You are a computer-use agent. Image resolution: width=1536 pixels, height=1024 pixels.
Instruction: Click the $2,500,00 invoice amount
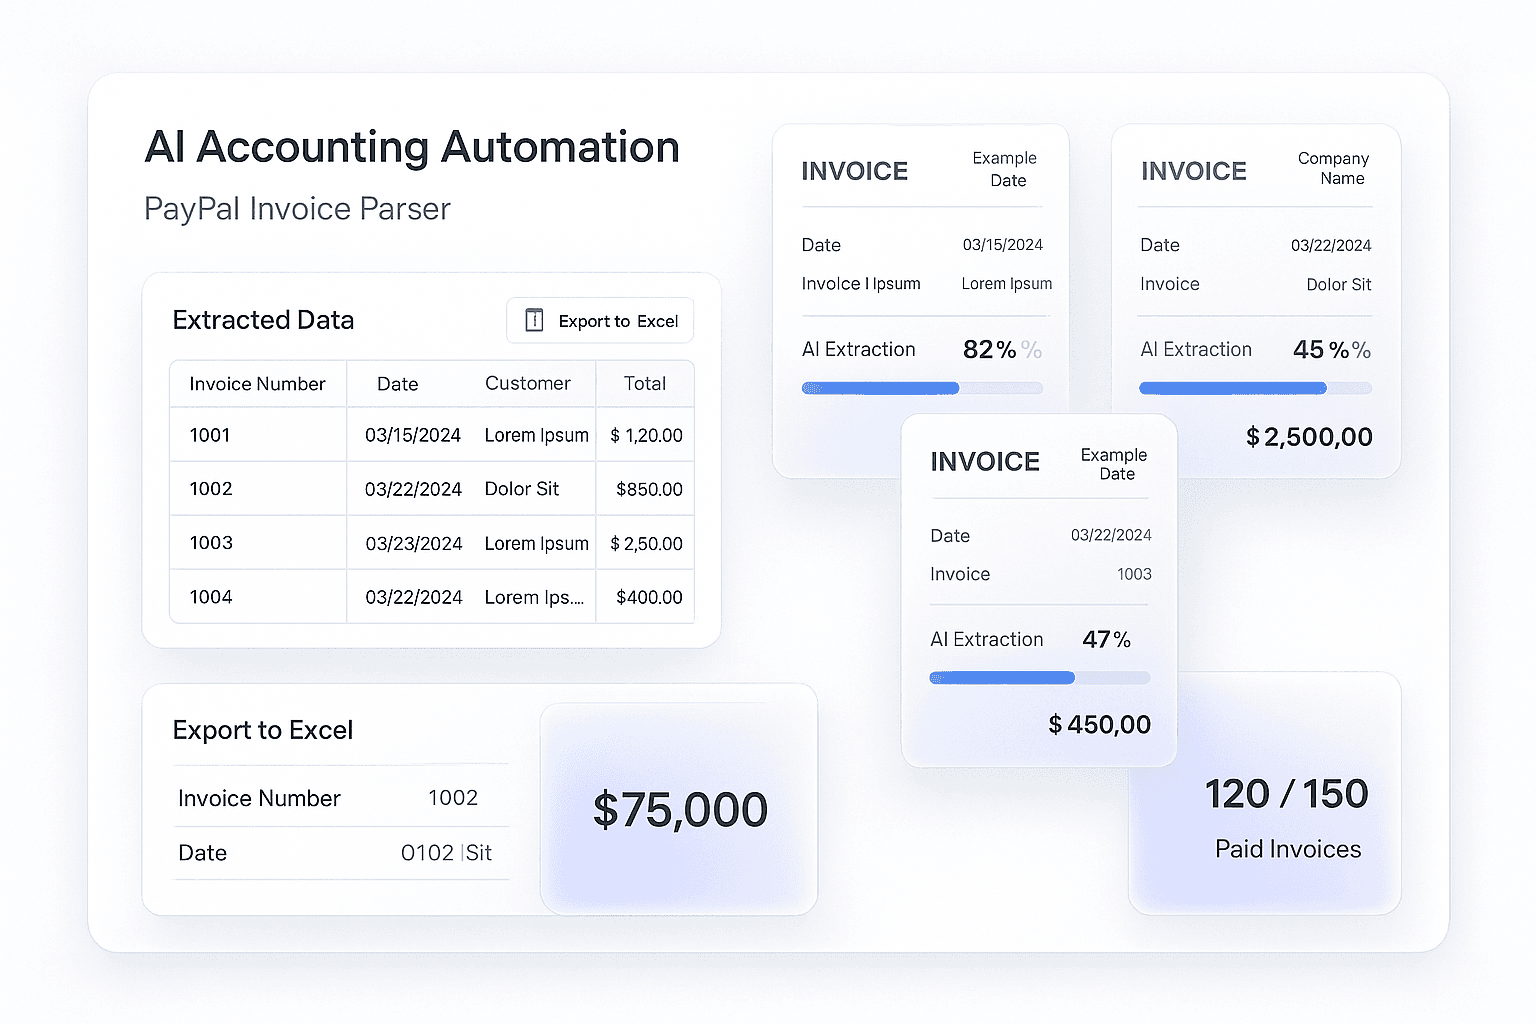tap(1309, 437)
